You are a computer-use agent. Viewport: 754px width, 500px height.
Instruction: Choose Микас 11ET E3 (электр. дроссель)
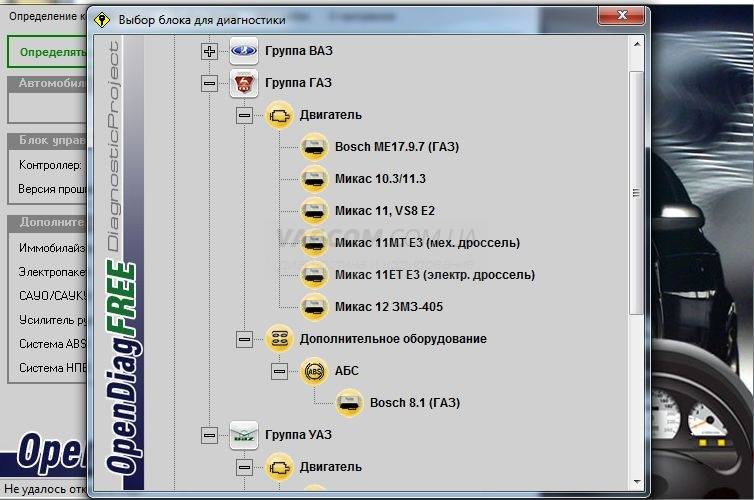[435, 275]
